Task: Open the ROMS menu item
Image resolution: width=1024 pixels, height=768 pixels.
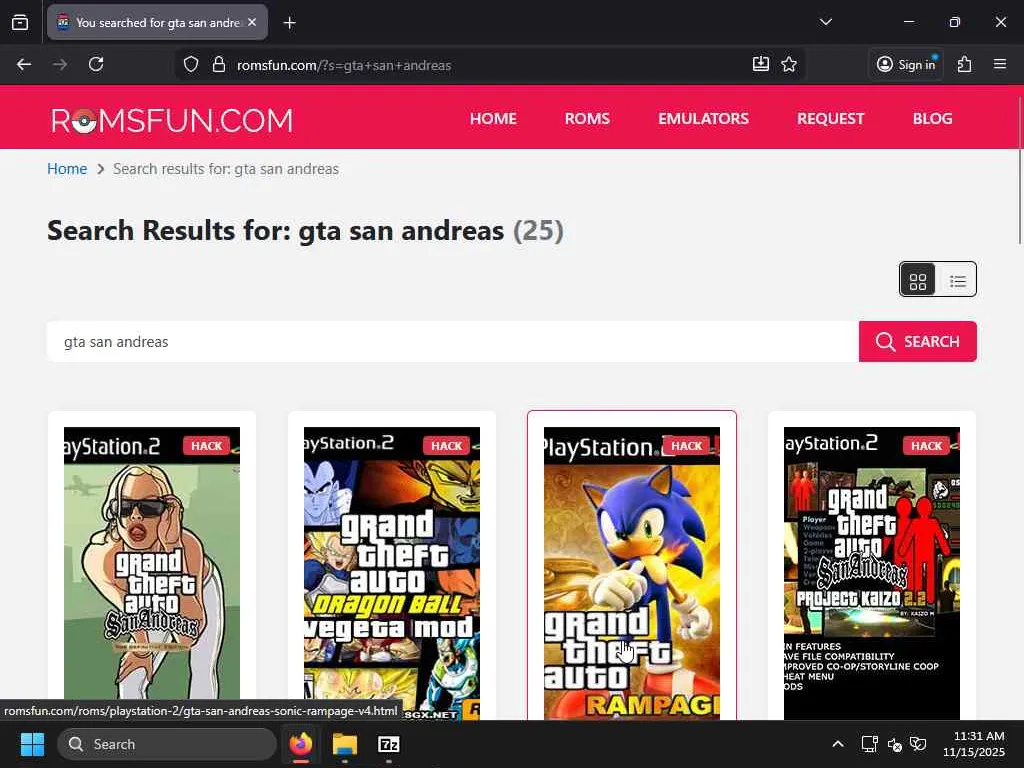Action: coord(587,119)
